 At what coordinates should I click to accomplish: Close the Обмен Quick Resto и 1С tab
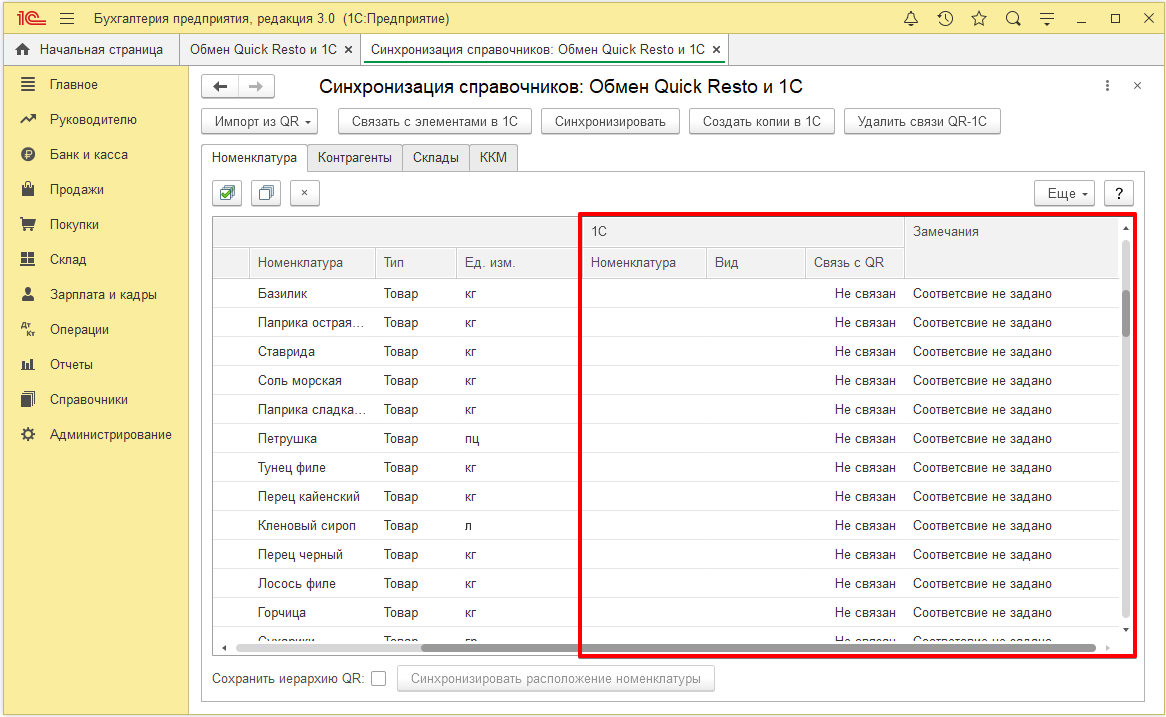tap(348, 49)
